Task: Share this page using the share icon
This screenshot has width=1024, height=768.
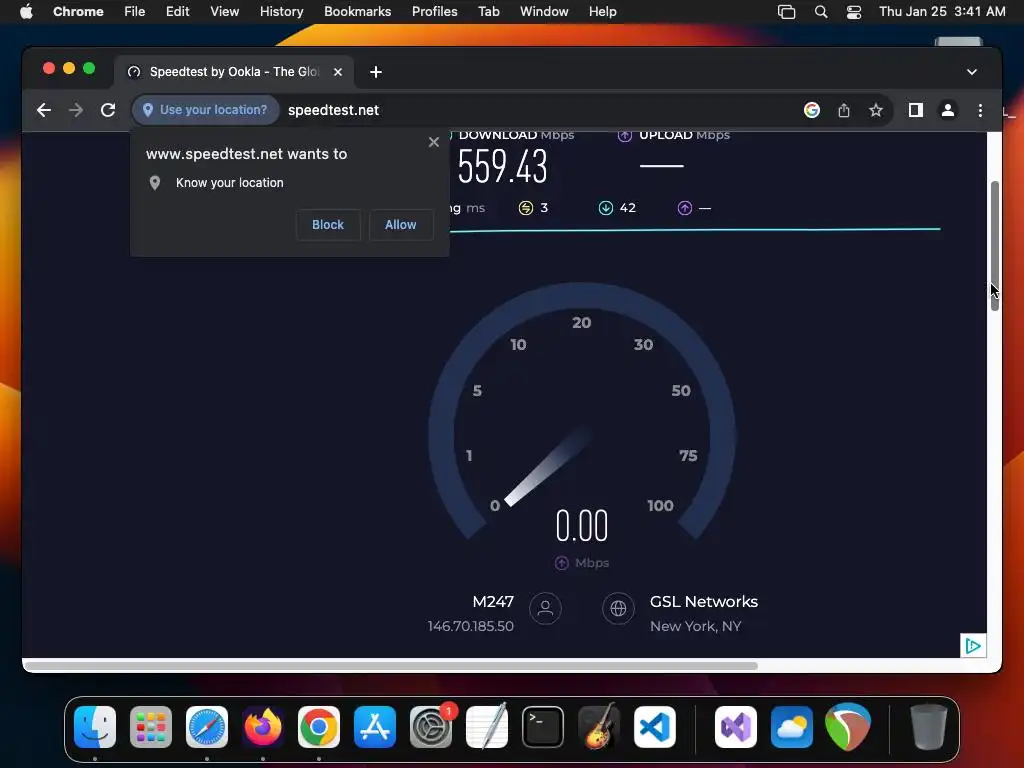Action: click(844, 110)
